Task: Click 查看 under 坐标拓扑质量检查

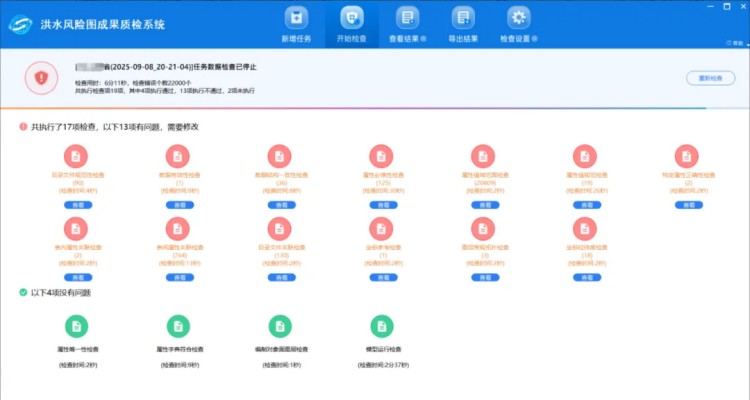Action: coord(585,277)
